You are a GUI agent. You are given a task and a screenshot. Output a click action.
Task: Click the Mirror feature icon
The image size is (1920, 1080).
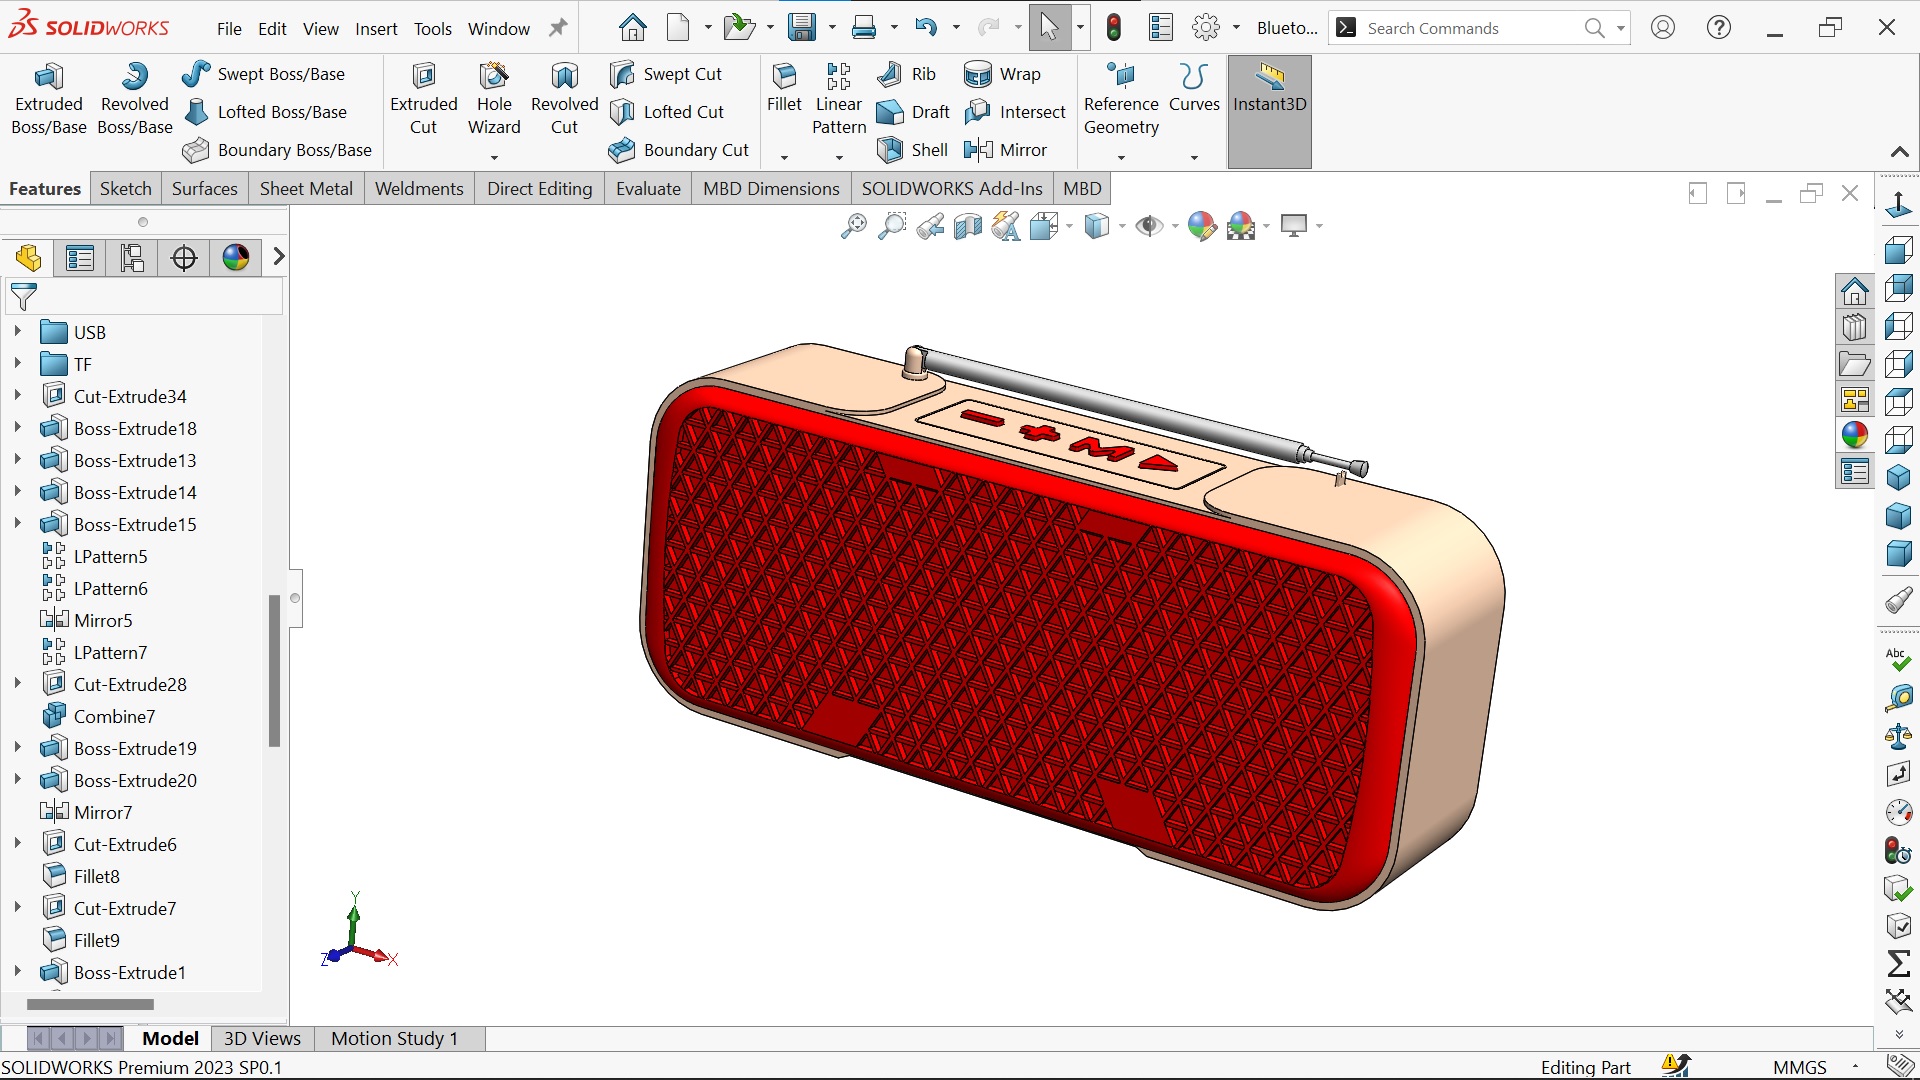pyautogui.click(x=978, y=150)
